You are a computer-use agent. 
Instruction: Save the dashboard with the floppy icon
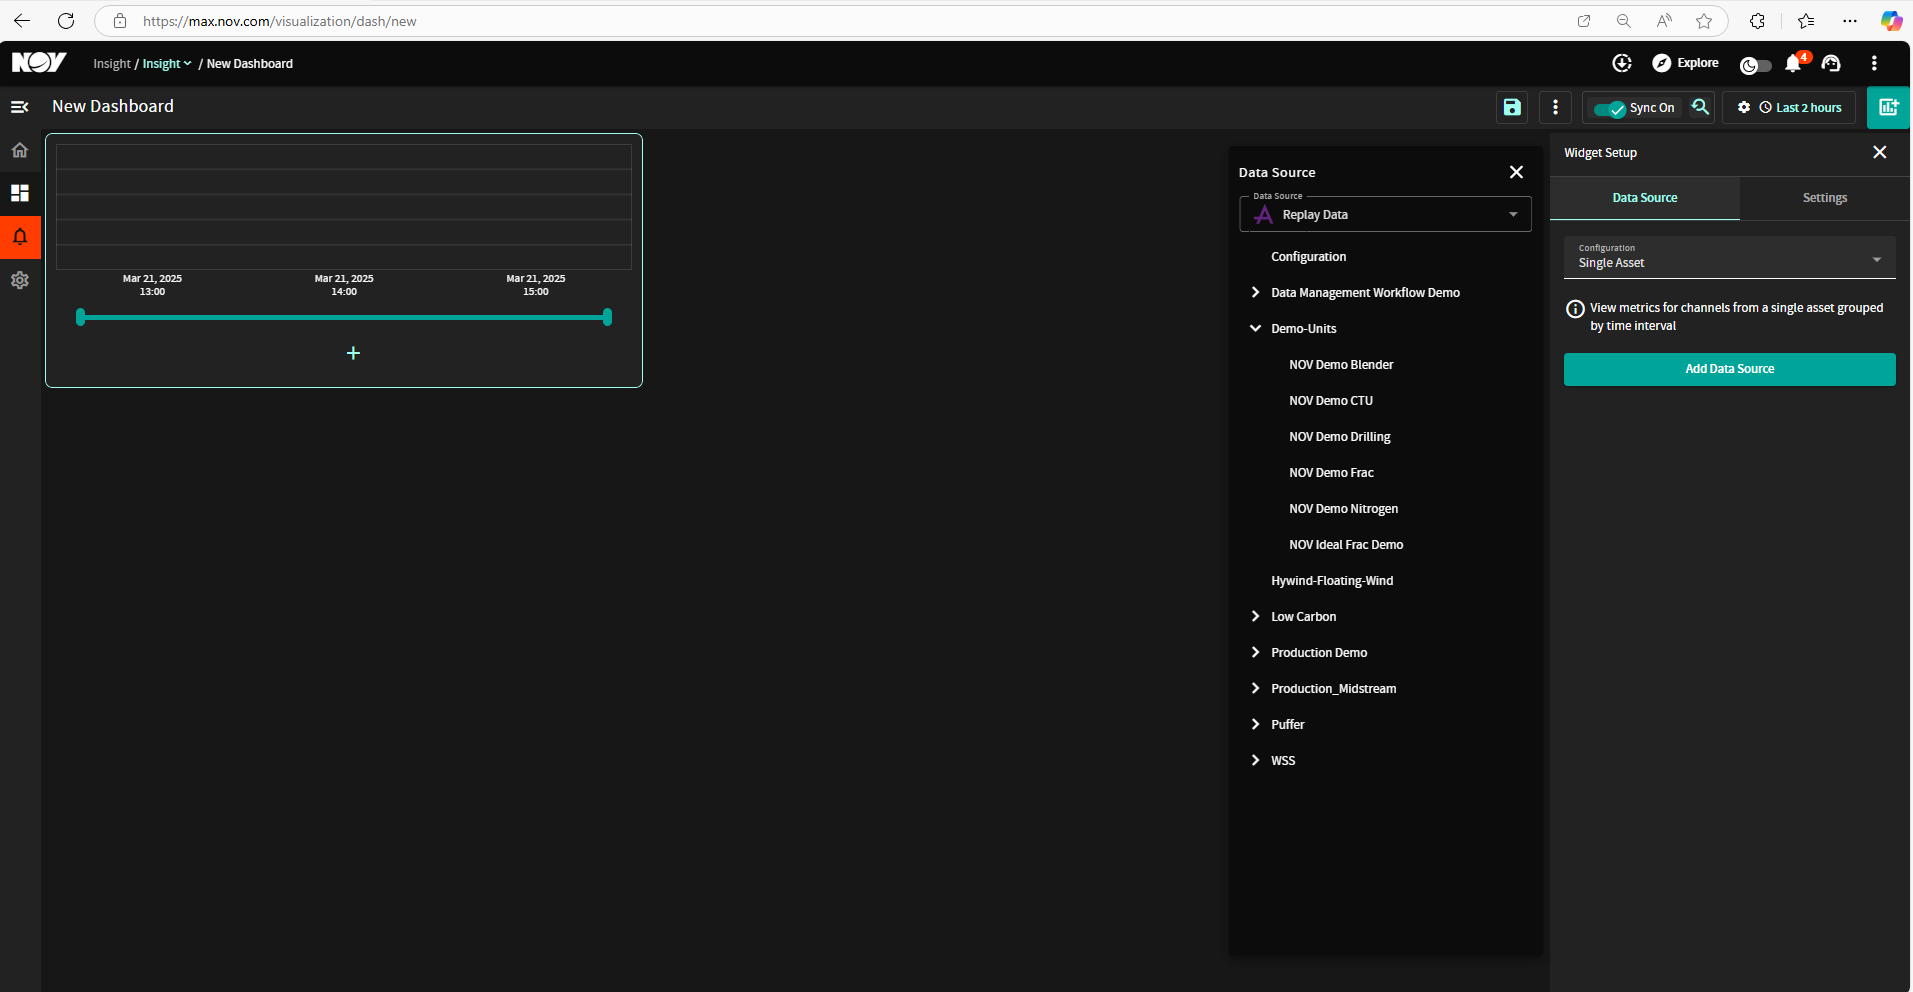pos(1512,107)
